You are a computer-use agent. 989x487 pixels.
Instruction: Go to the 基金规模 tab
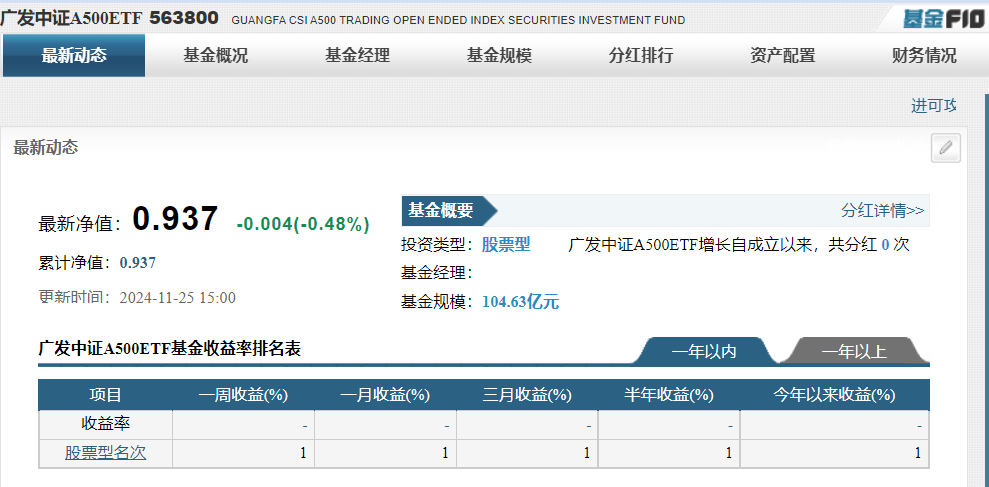pos(499,56)
